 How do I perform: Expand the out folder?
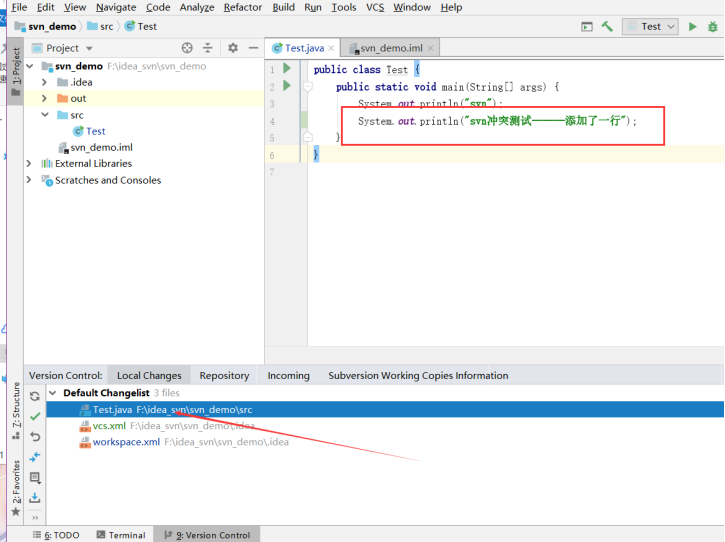point(44,99)
